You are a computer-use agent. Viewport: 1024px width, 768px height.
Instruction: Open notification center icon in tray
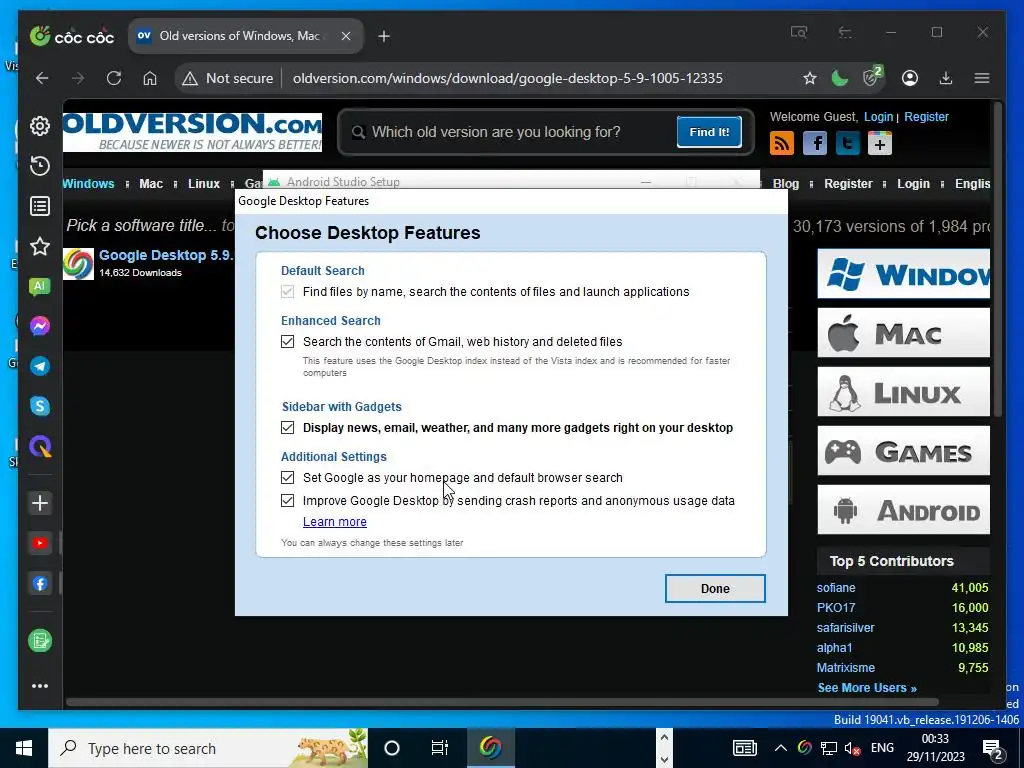click(x=993, y=748)
